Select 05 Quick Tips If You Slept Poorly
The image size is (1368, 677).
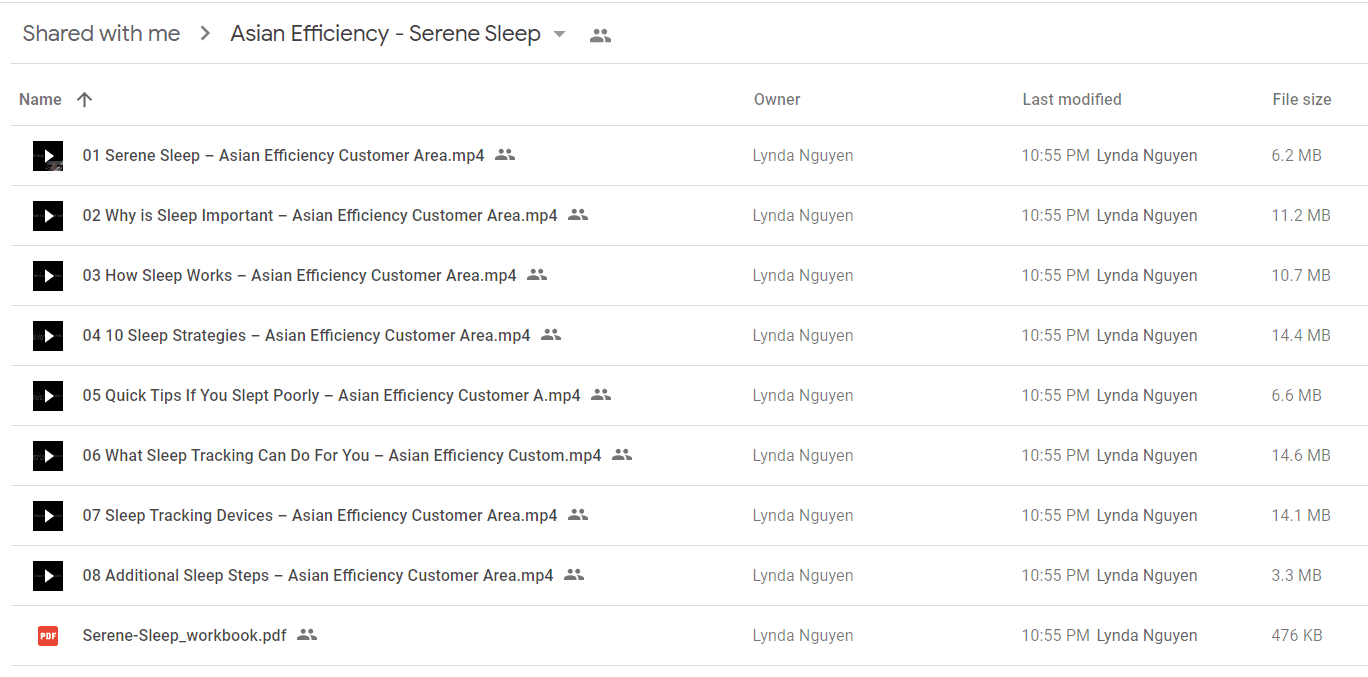(331, 395)
